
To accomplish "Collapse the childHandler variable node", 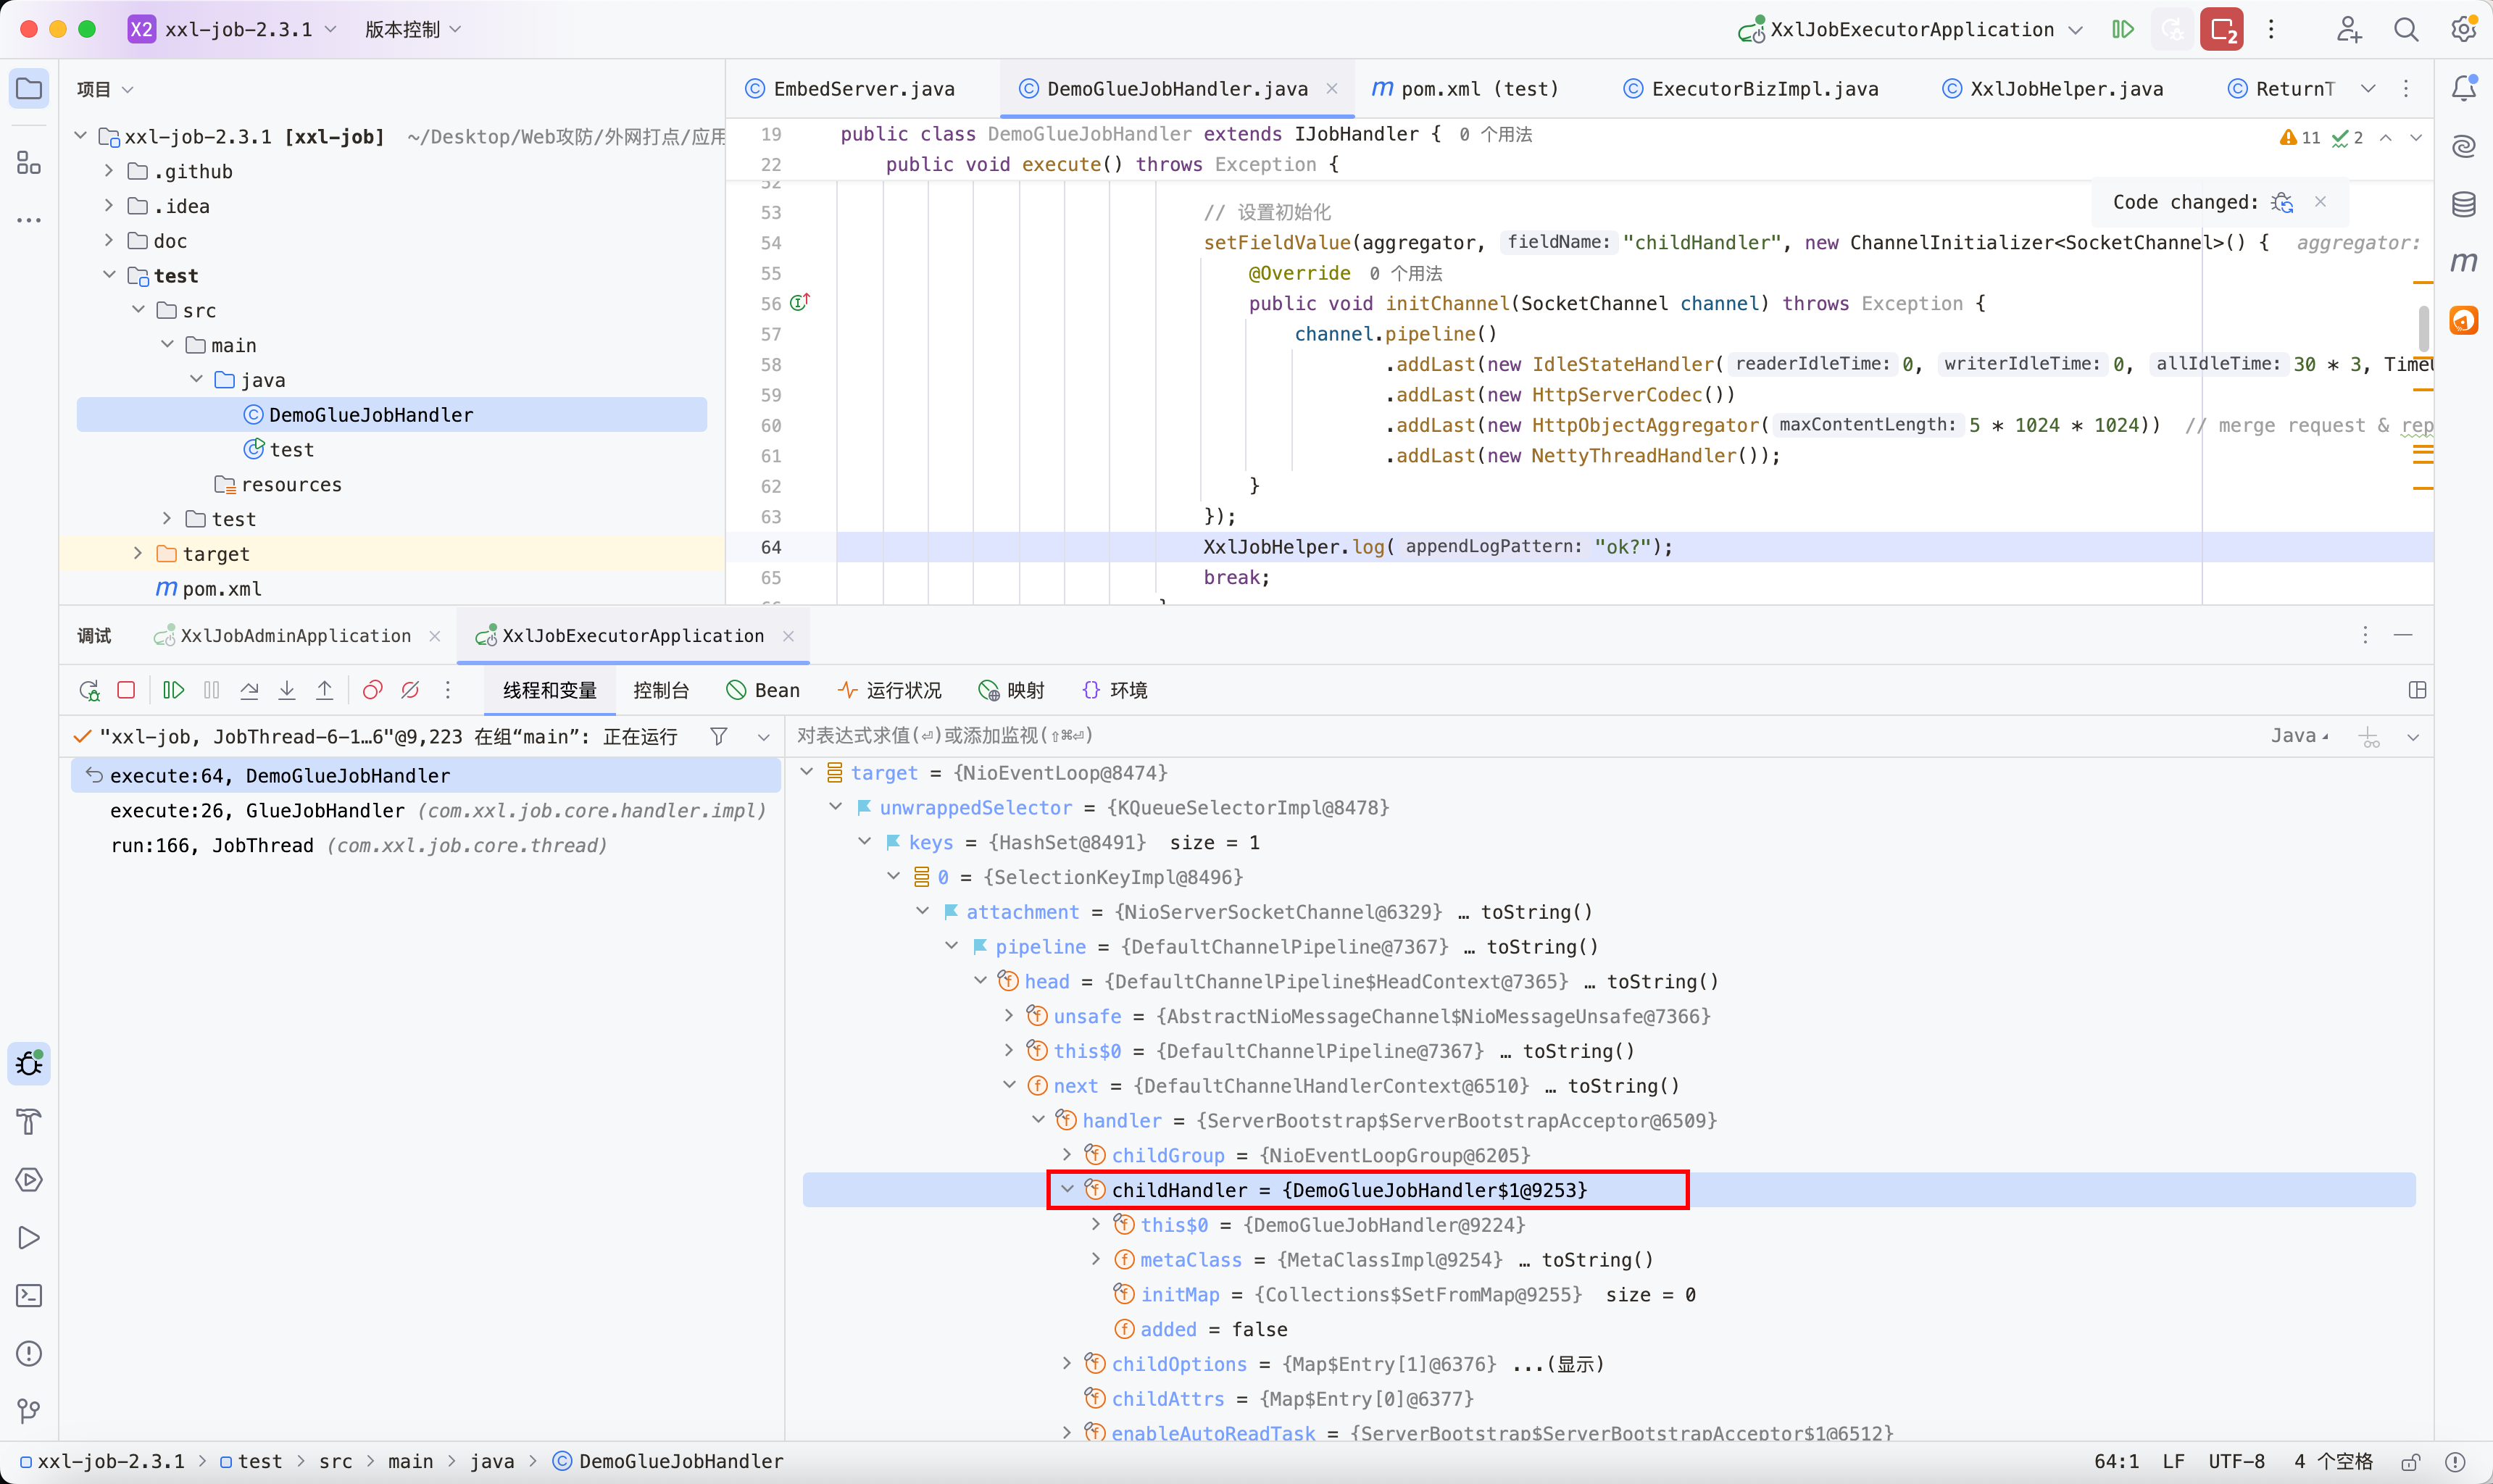I will 1067,1189.
